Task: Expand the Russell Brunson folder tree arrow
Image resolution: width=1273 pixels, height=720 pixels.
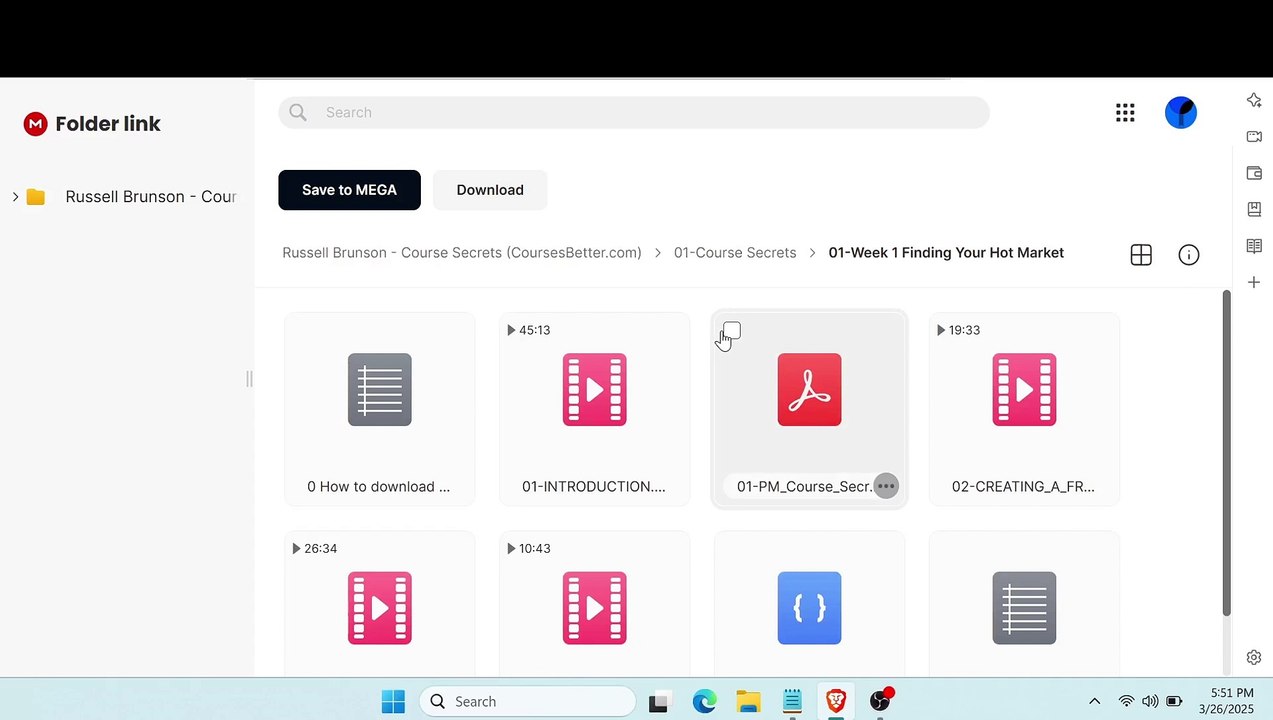Action: [15, 197]
